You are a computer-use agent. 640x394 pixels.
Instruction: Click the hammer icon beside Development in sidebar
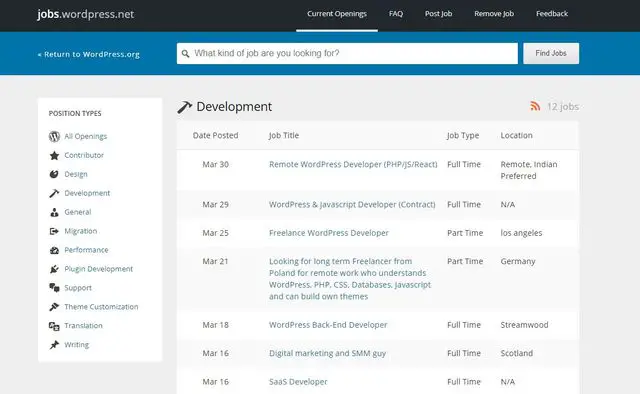point(54,193)
